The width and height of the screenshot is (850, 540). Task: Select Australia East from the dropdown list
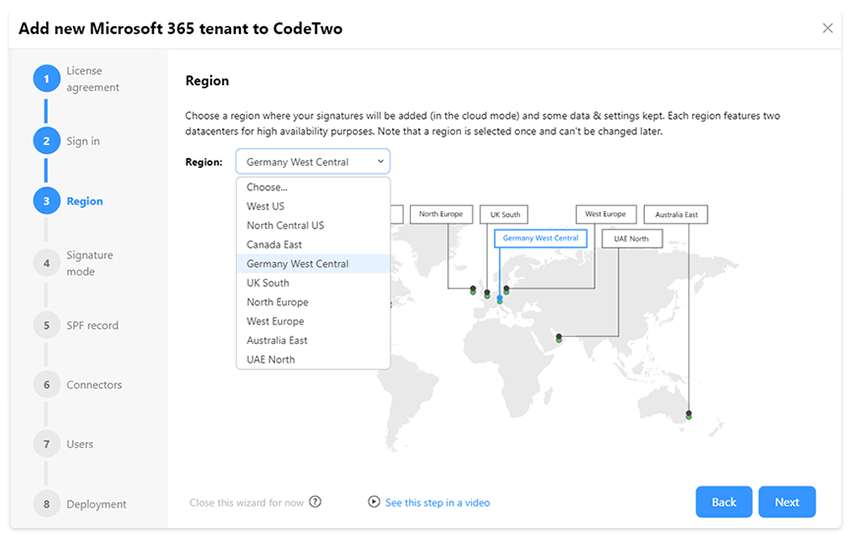pos(313,340)
